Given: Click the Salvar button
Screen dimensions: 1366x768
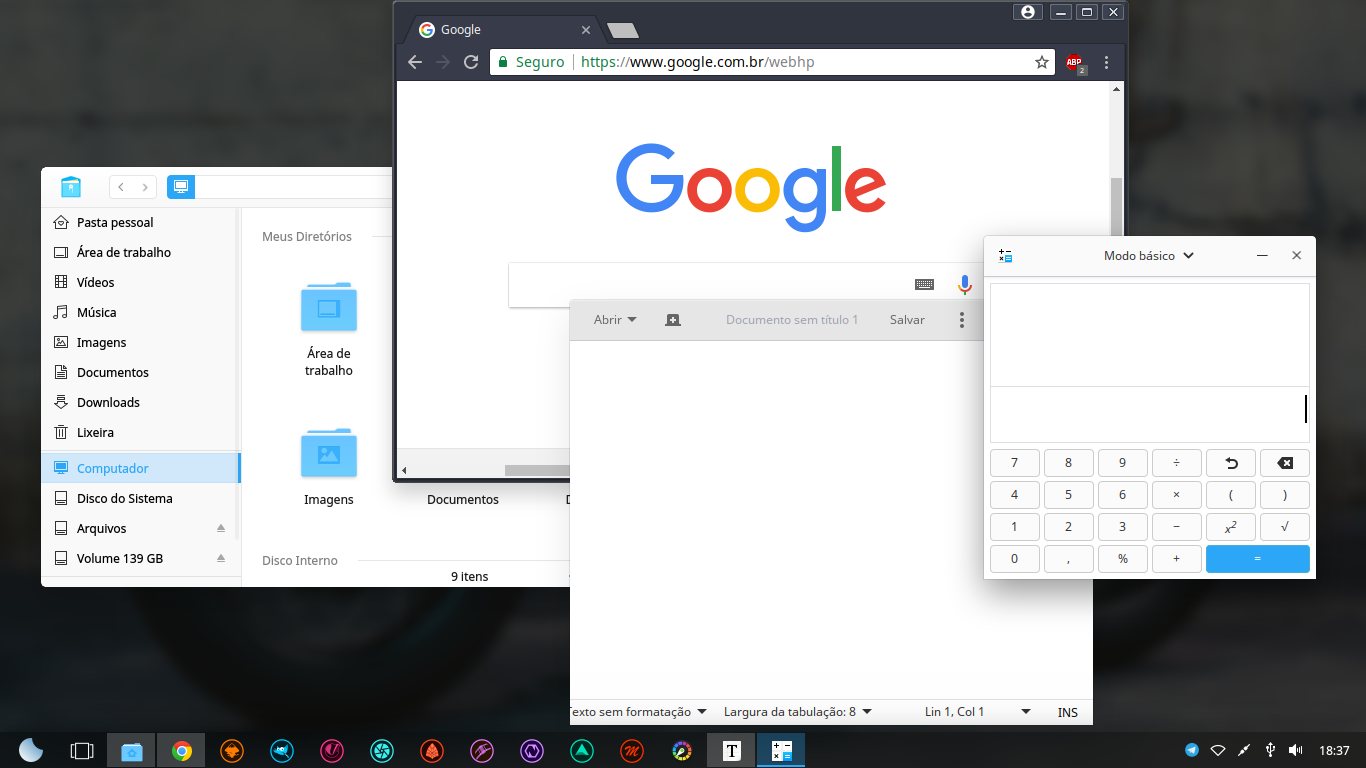Looking at the screenshot, I should tap(907, 320).
